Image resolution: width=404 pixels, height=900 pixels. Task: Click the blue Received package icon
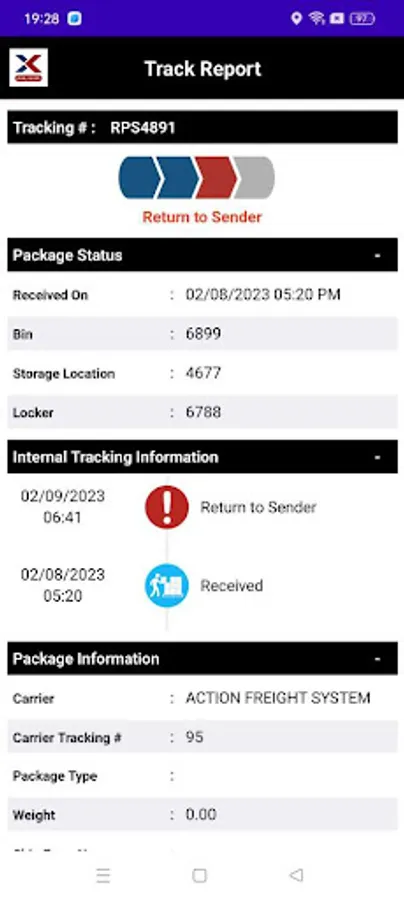[166, 585]
